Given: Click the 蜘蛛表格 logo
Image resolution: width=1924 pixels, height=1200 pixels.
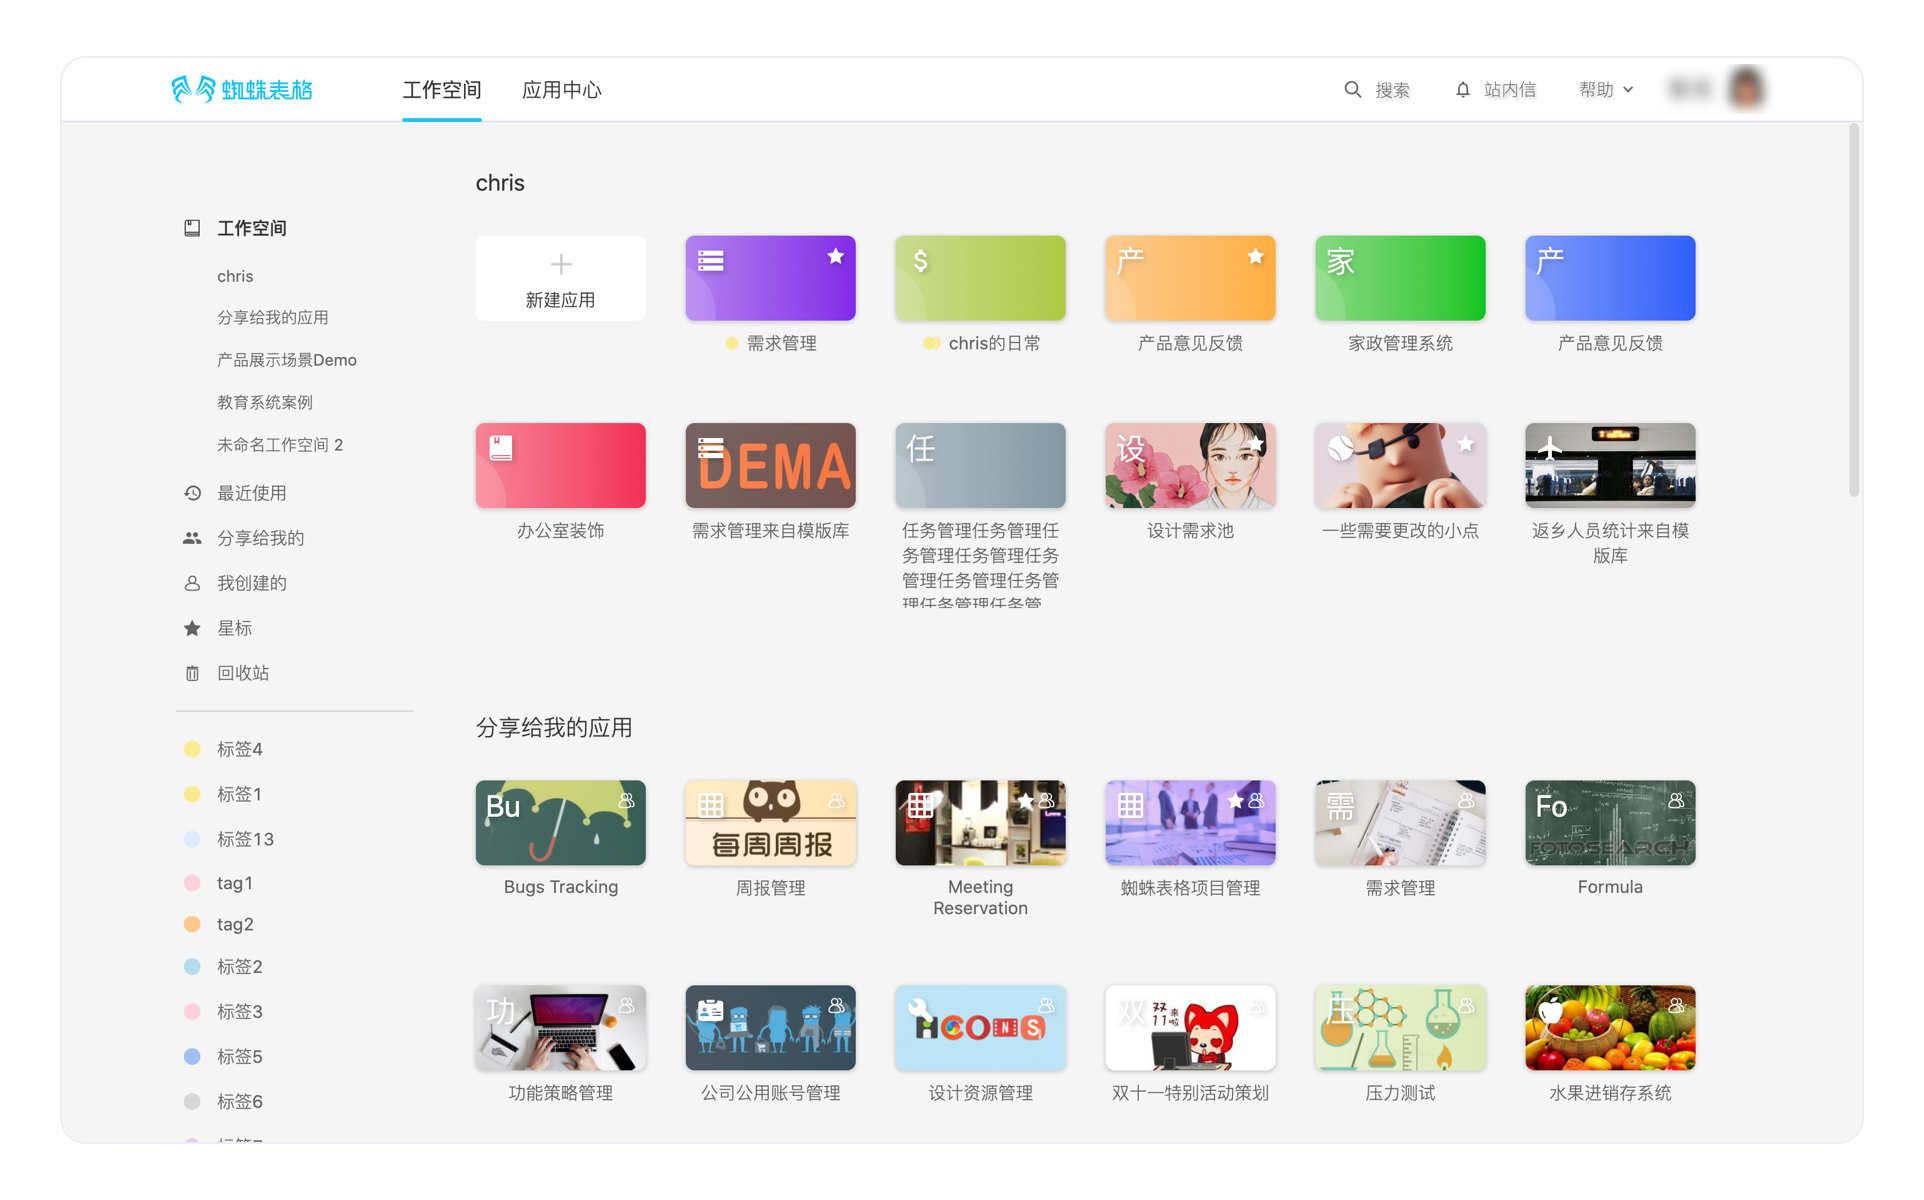Looking at the screenshot, I should tap(242, 90).
